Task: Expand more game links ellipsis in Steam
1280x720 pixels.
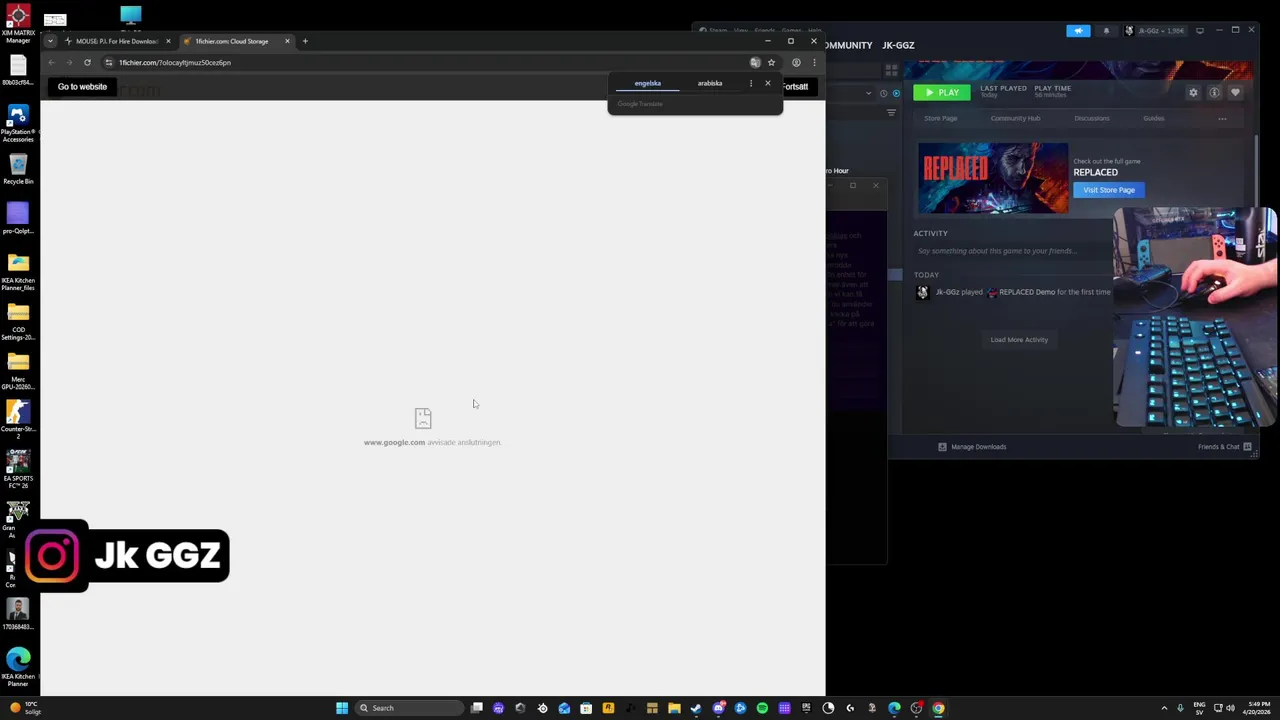Action: coord(1222,118)
